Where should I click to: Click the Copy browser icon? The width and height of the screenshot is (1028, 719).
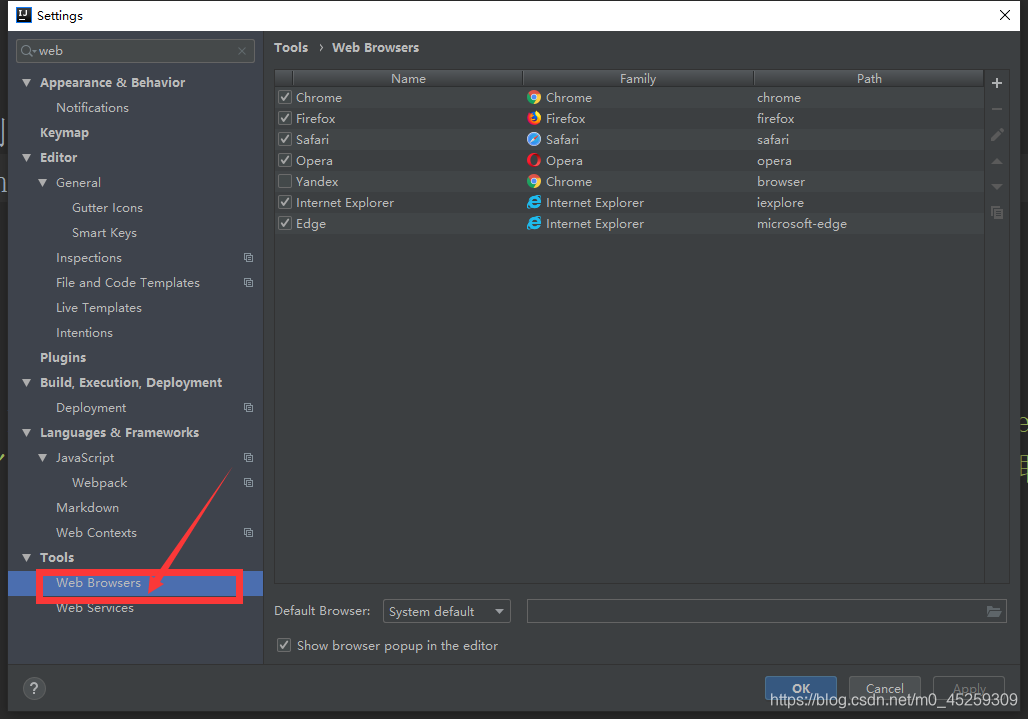point(997,212)
